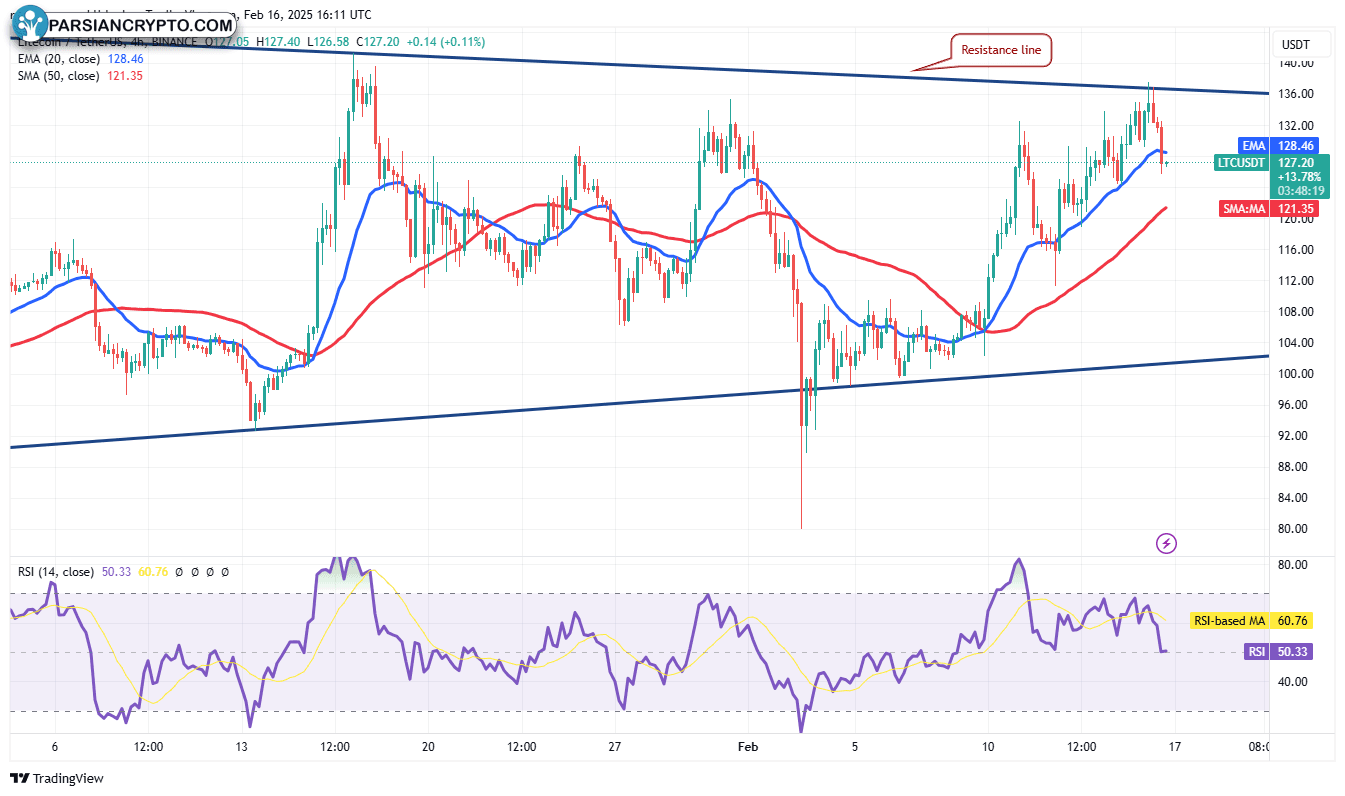Click the 116.00 price axis label
The height and width of the screenshot is (796, 1345).
(1297, 250)
